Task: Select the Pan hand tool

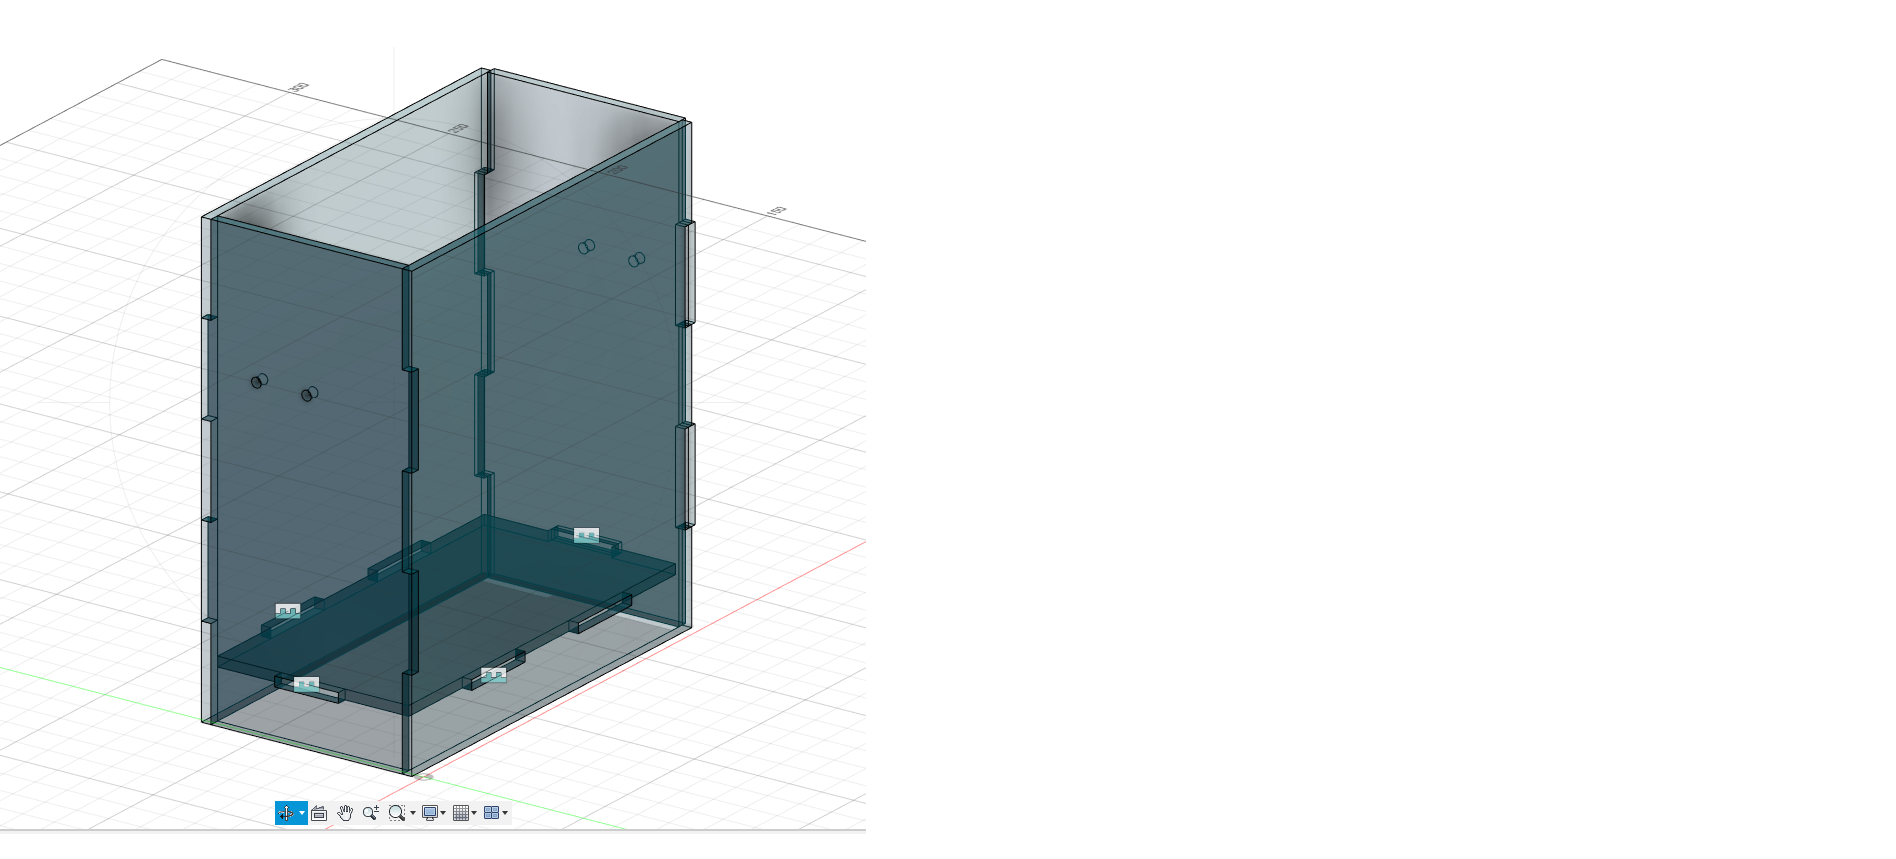Action: pos(345,813)
